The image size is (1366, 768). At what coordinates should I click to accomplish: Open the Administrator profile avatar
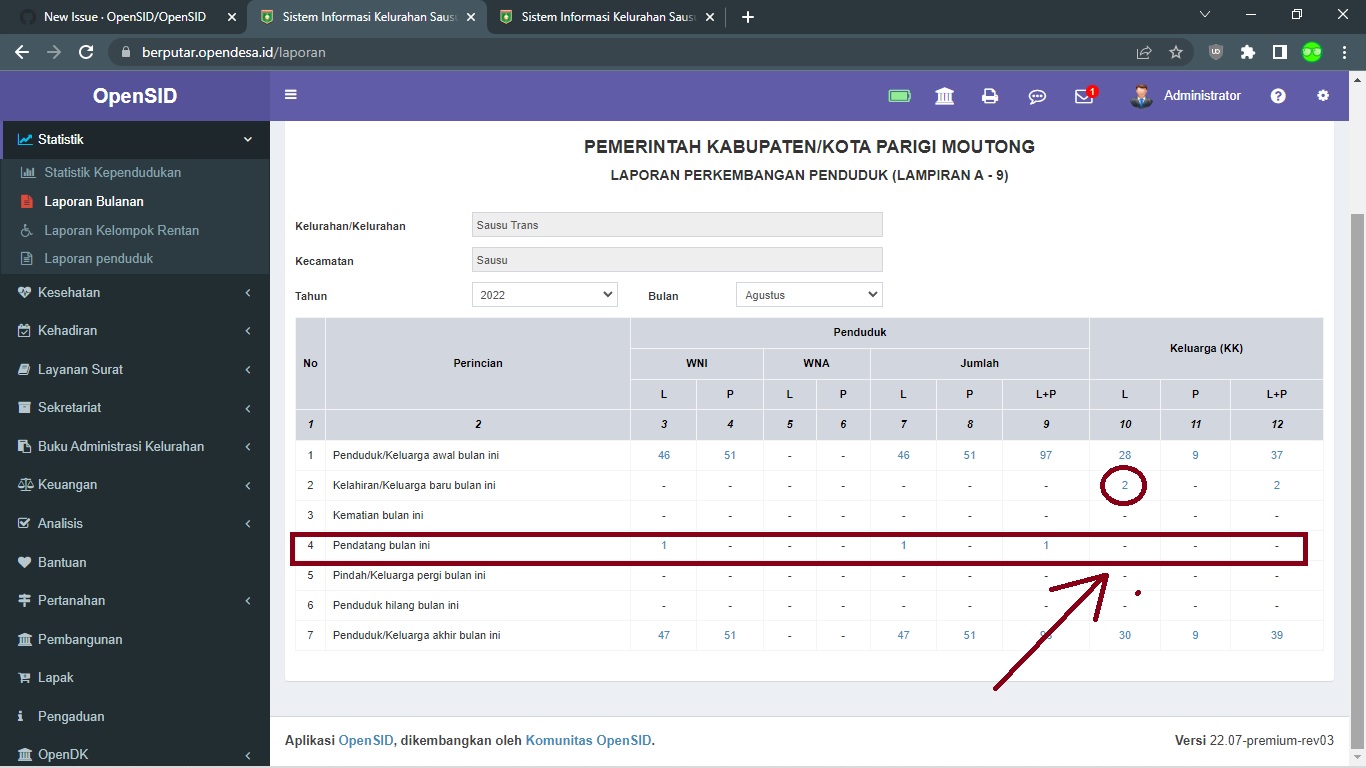tap(1142, 95)
